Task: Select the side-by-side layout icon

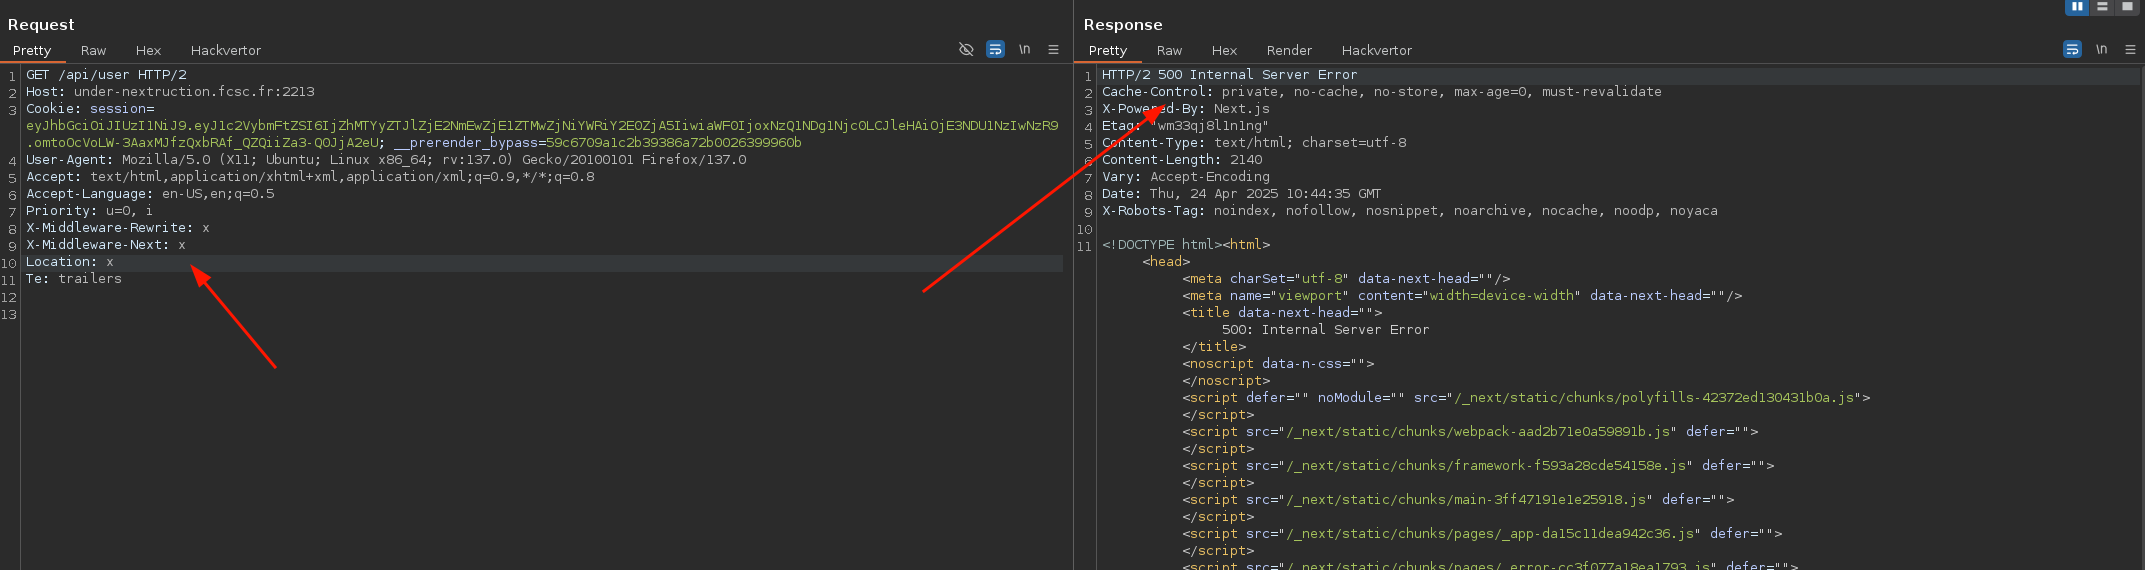Action: [x=2077, y=7]
